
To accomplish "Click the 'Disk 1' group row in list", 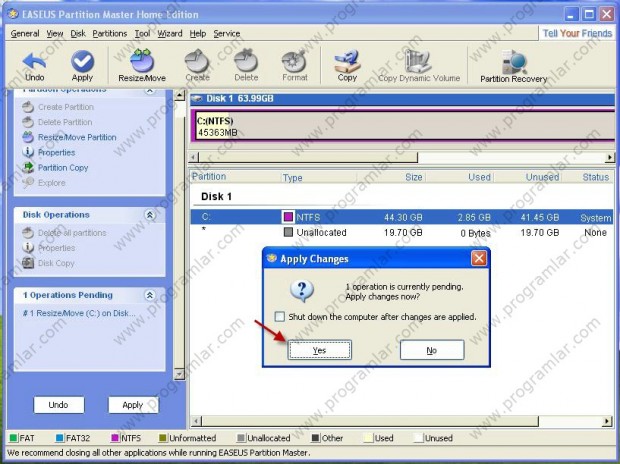I will coord(216,197).
